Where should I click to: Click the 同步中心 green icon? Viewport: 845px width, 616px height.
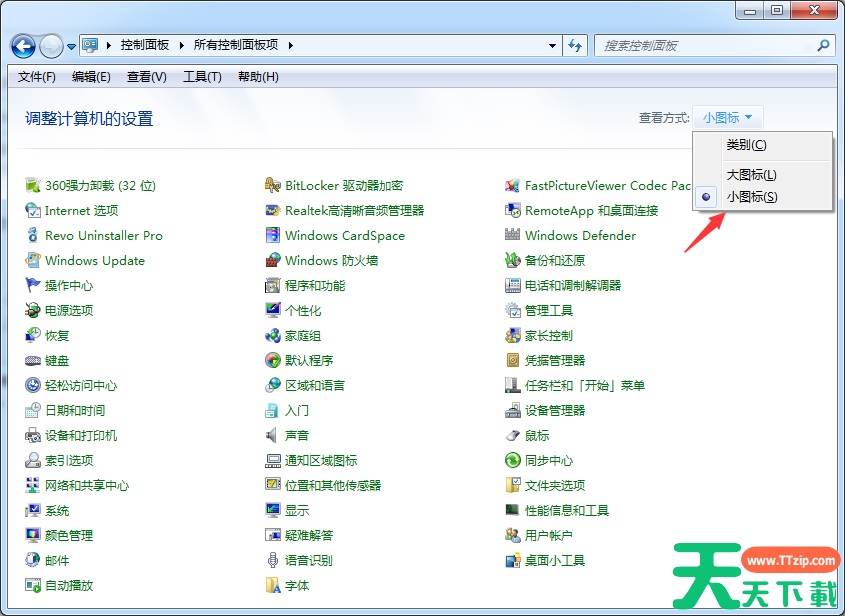[512, 460]
